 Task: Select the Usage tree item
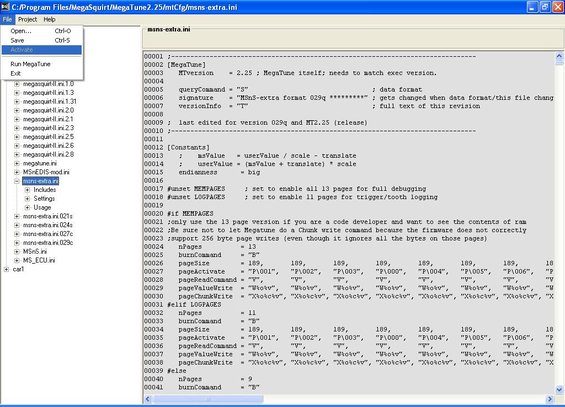point(42,207)
